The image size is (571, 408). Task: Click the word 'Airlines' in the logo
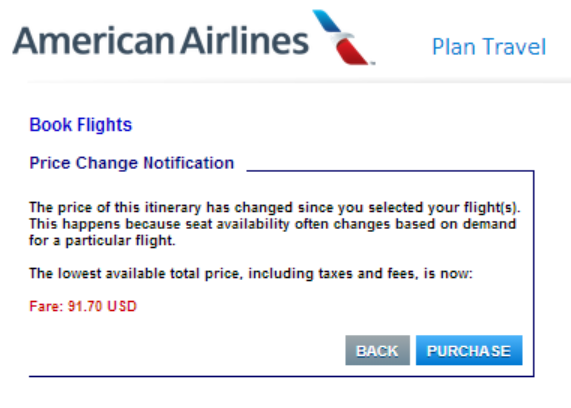tap(245, 40)
